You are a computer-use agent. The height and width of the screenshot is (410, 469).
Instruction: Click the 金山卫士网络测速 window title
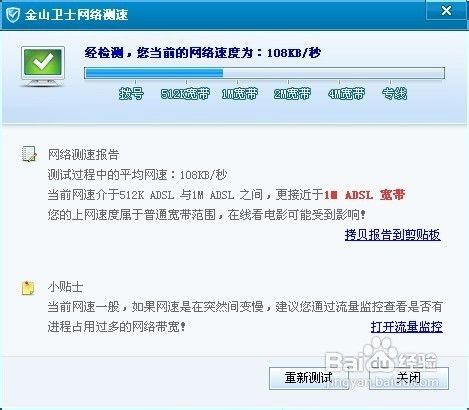click(x=76, y=15)
